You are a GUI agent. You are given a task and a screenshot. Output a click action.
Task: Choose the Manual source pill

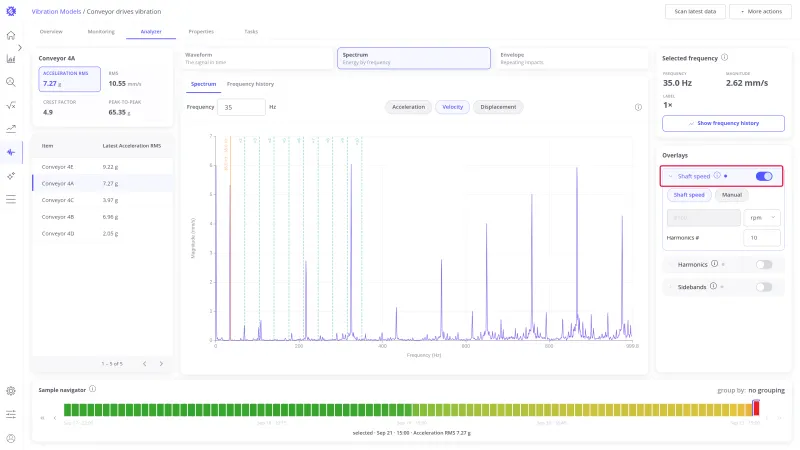coord(732,195)
